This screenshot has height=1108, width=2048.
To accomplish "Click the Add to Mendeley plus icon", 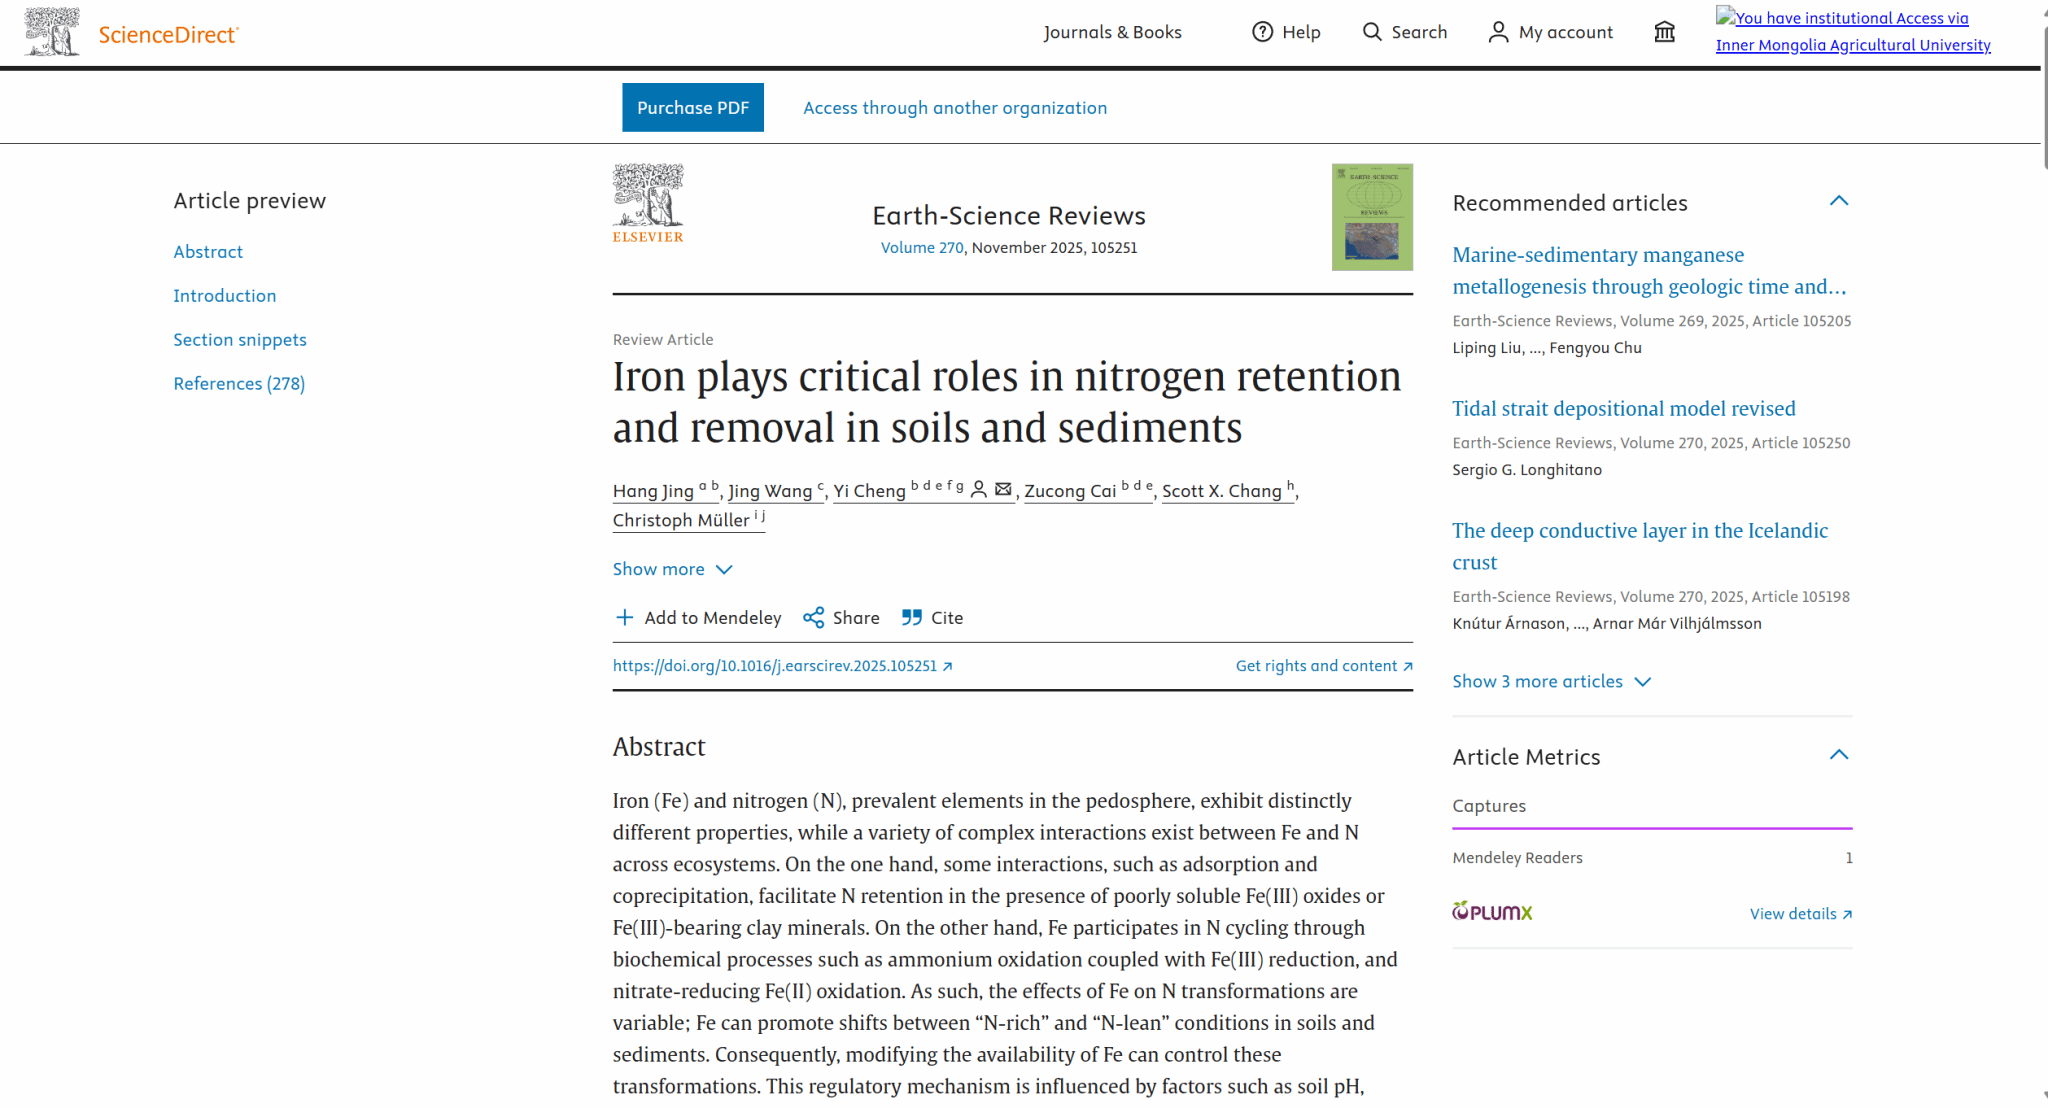I will [624, 618].
